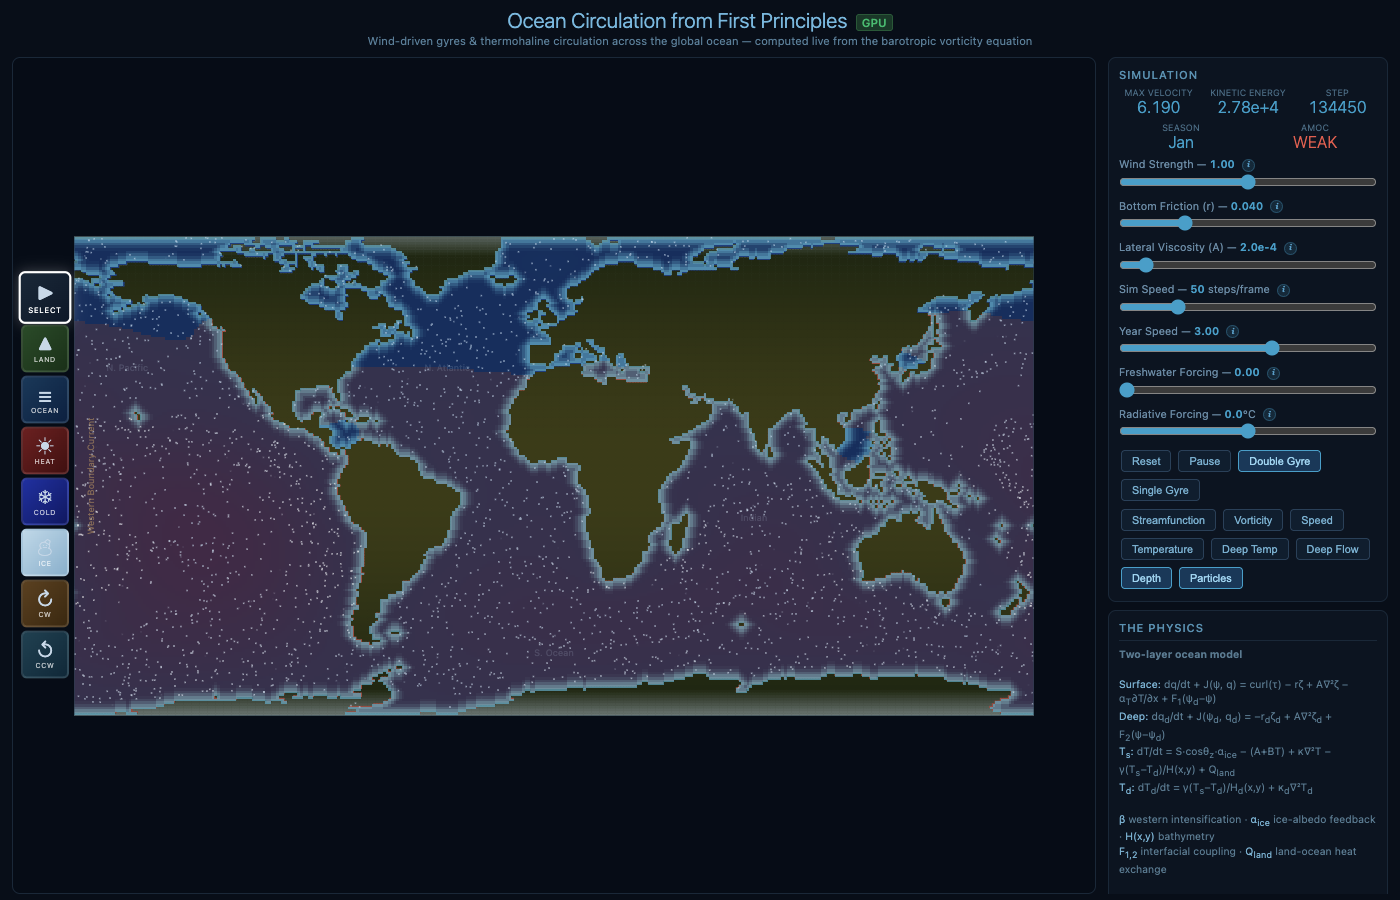Screen dimensions: 1400x900
Task: Select the HEAT tool
Action: tap(44, 450)
